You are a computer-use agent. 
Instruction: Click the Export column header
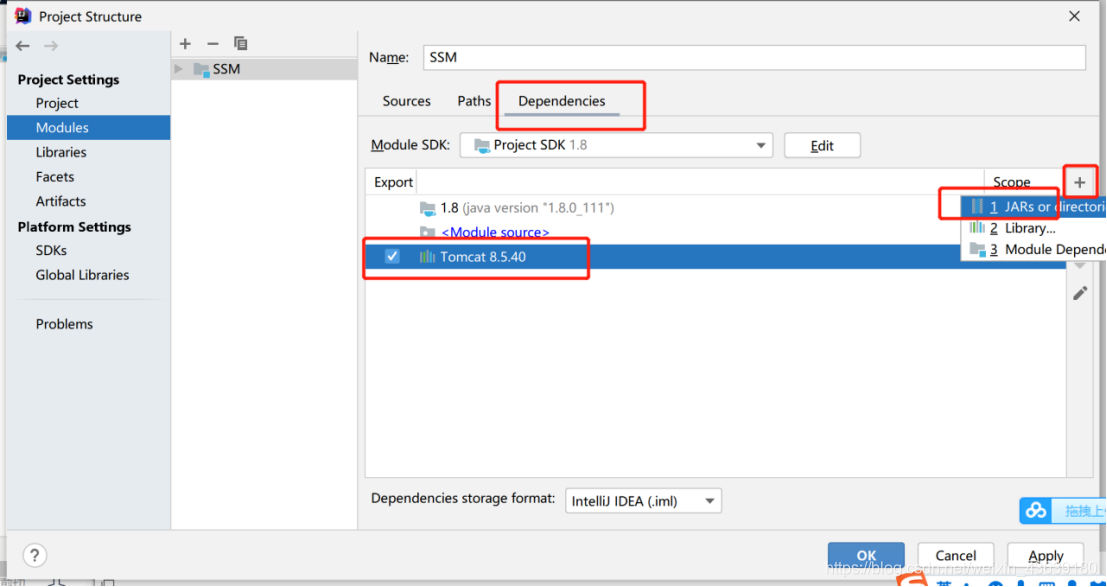coord(393,182)
